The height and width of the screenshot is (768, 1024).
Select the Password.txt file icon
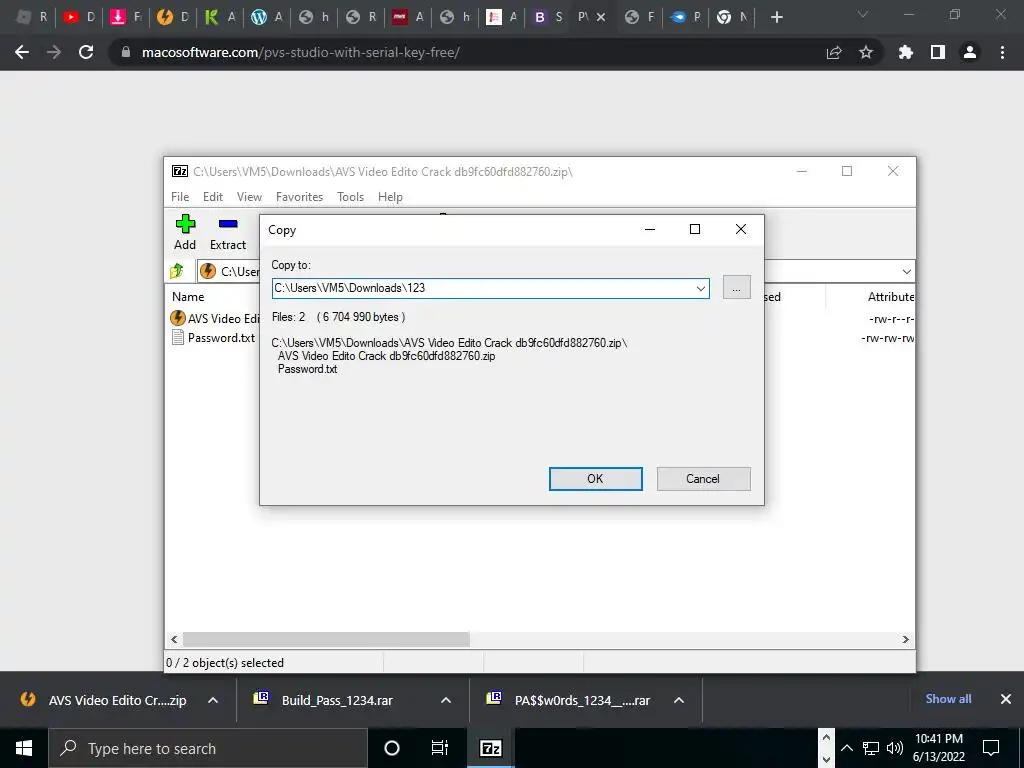point(178,337)
